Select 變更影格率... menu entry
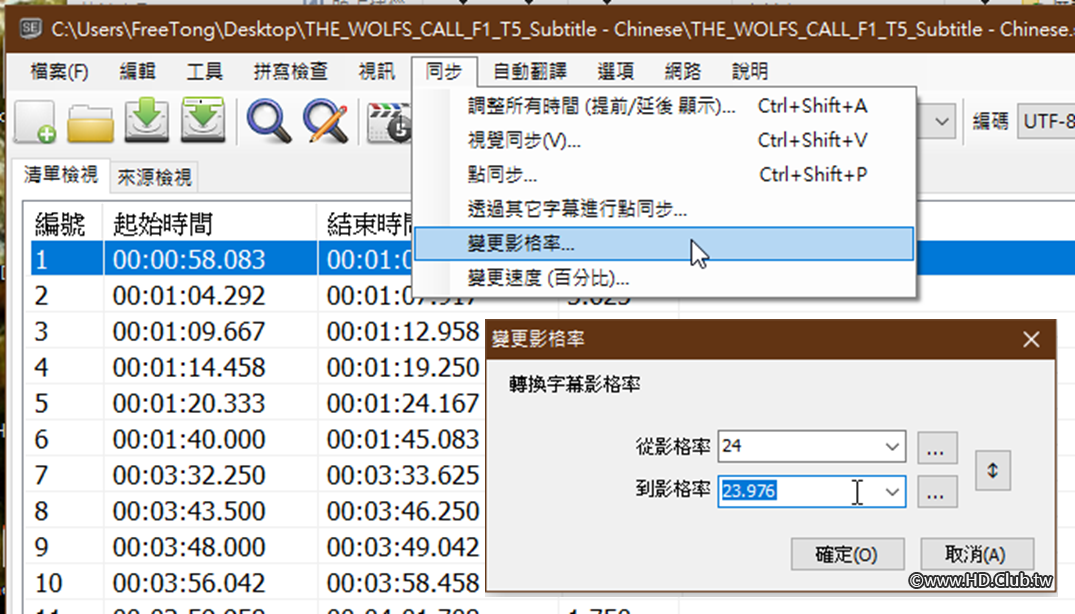Screen dimensions: 1075x614 664,244
